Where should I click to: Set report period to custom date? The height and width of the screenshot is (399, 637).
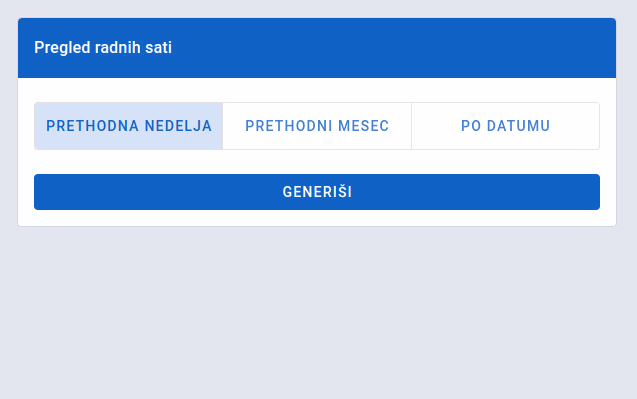pos(505,126)
